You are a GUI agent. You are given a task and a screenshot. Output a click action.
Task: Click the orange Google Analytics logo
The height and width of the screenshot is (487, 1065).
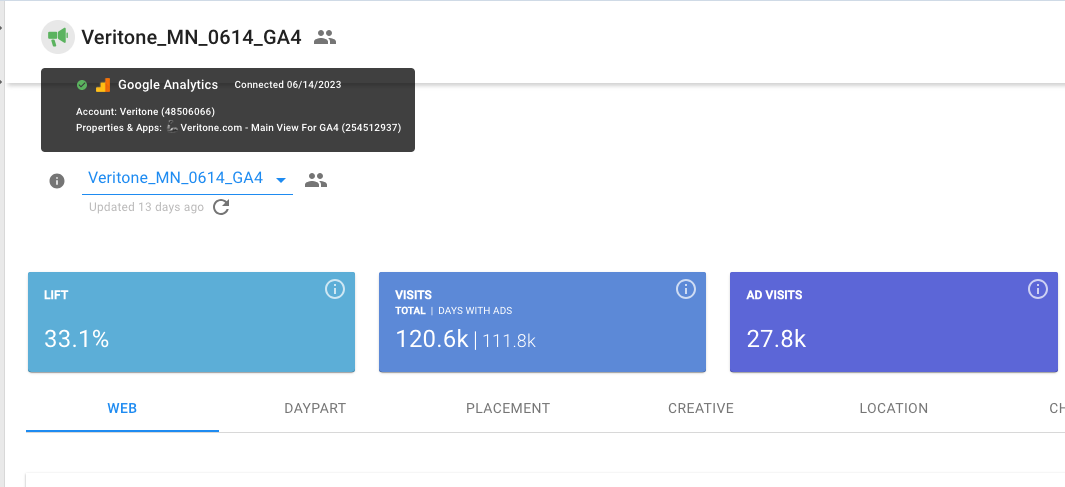tap(102, 85)
